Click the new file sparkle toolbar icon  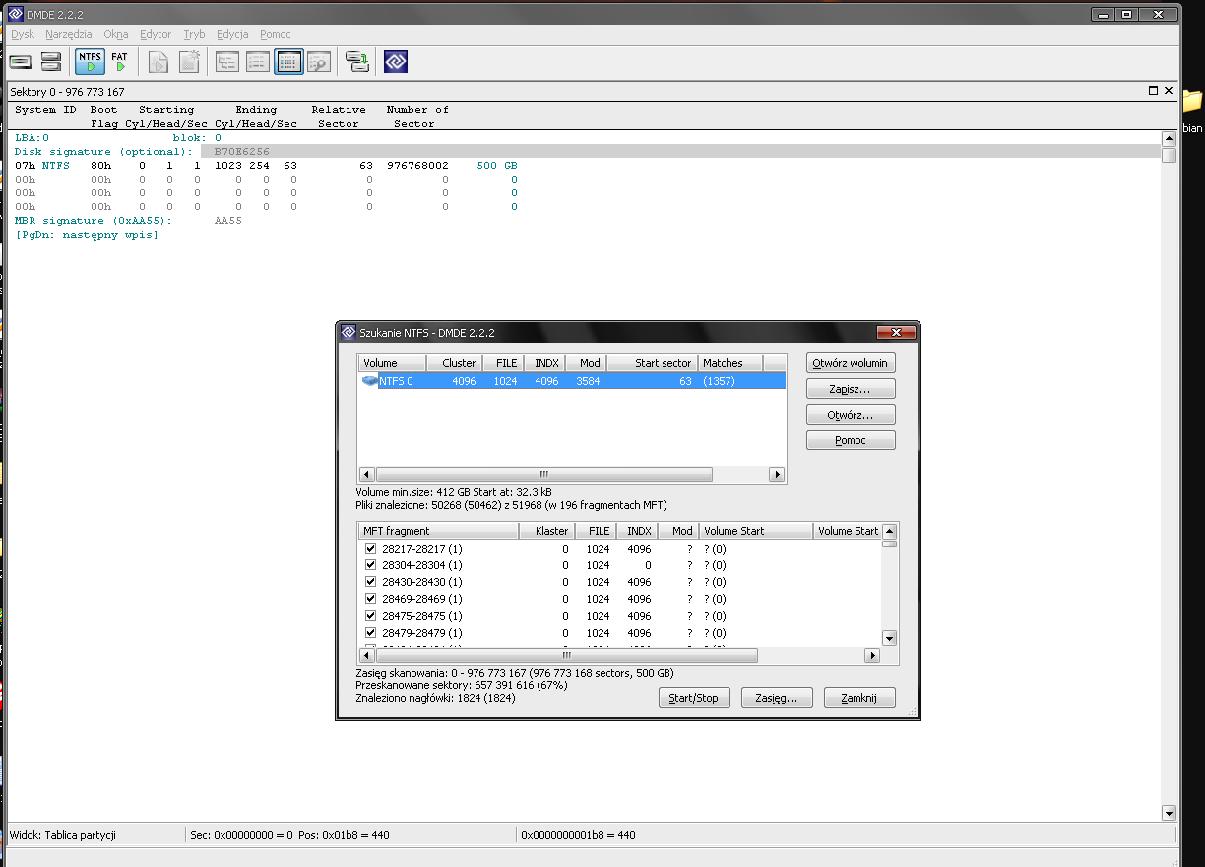click(189, 62)
